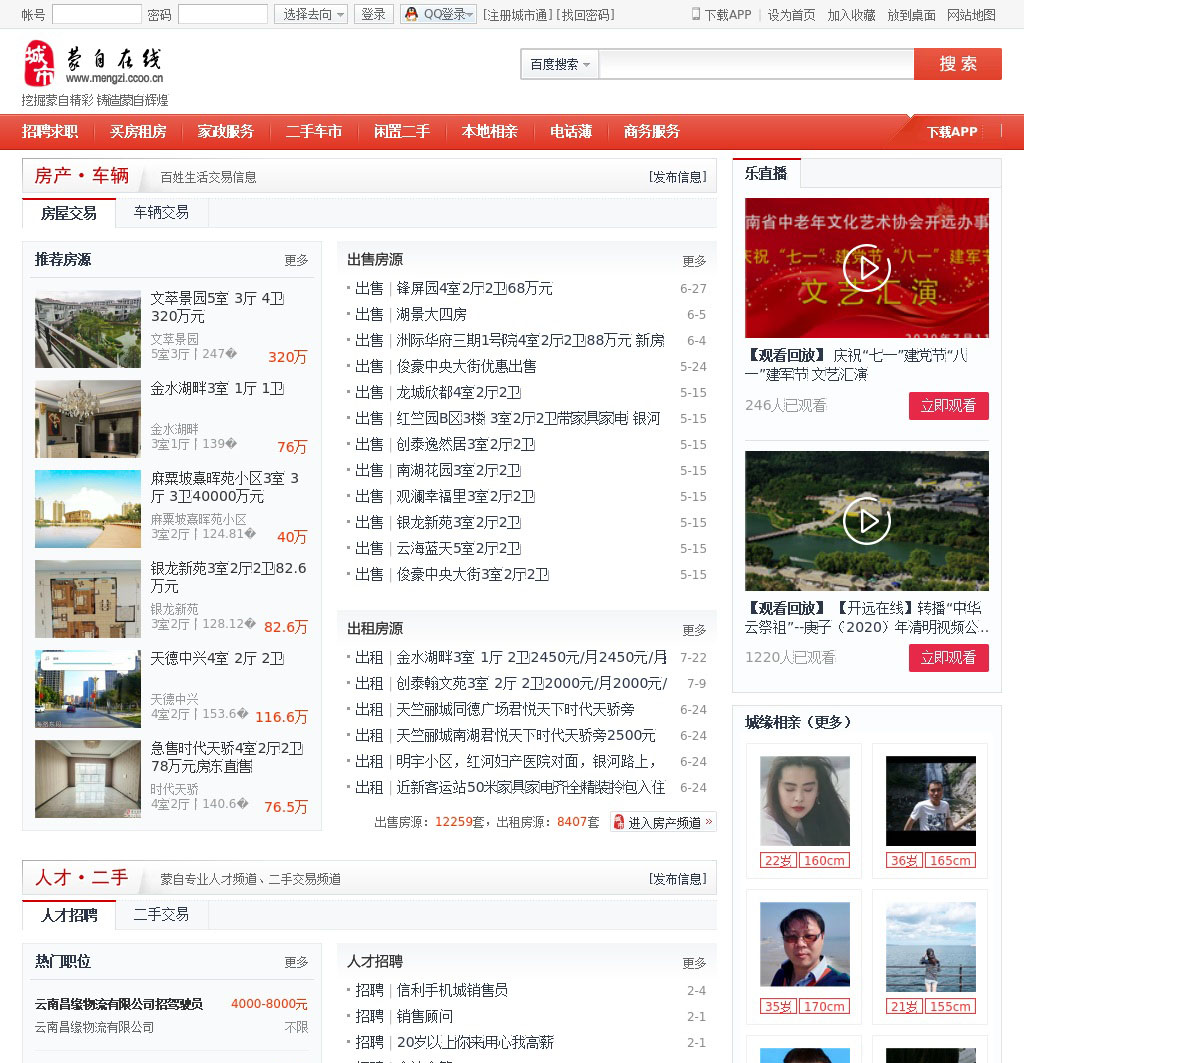The height and width of the screenshot is (1063, 1200).
Task: Open job 云南昌缘物流有限公司招驾驶员
Action: [x=119, y=1004]
